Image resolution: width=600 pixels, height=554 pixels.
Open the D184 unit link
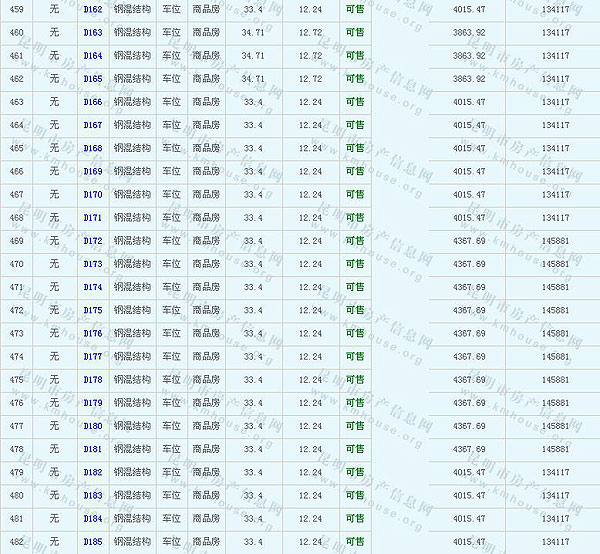click(92, 518)
